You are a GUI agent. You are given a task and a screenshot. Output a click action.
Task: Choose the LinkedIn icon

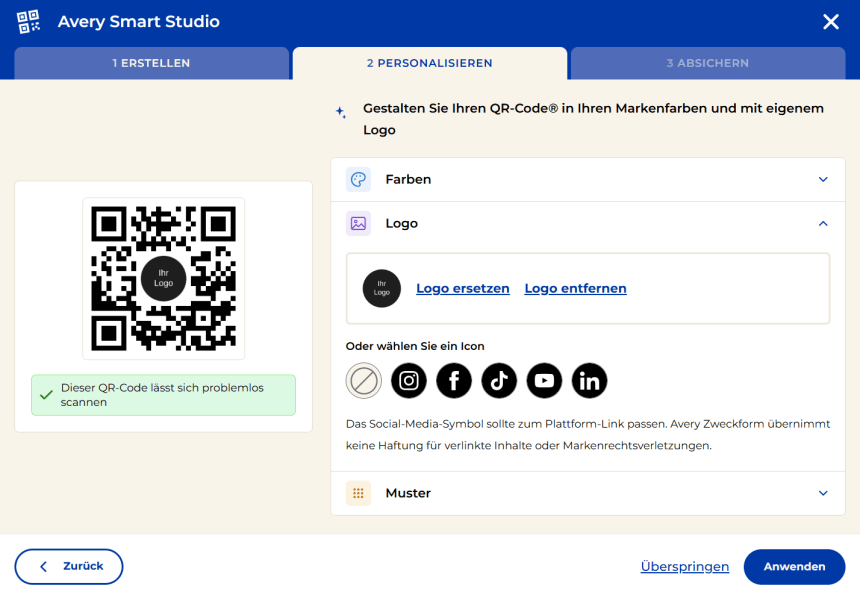click(589, 381)
